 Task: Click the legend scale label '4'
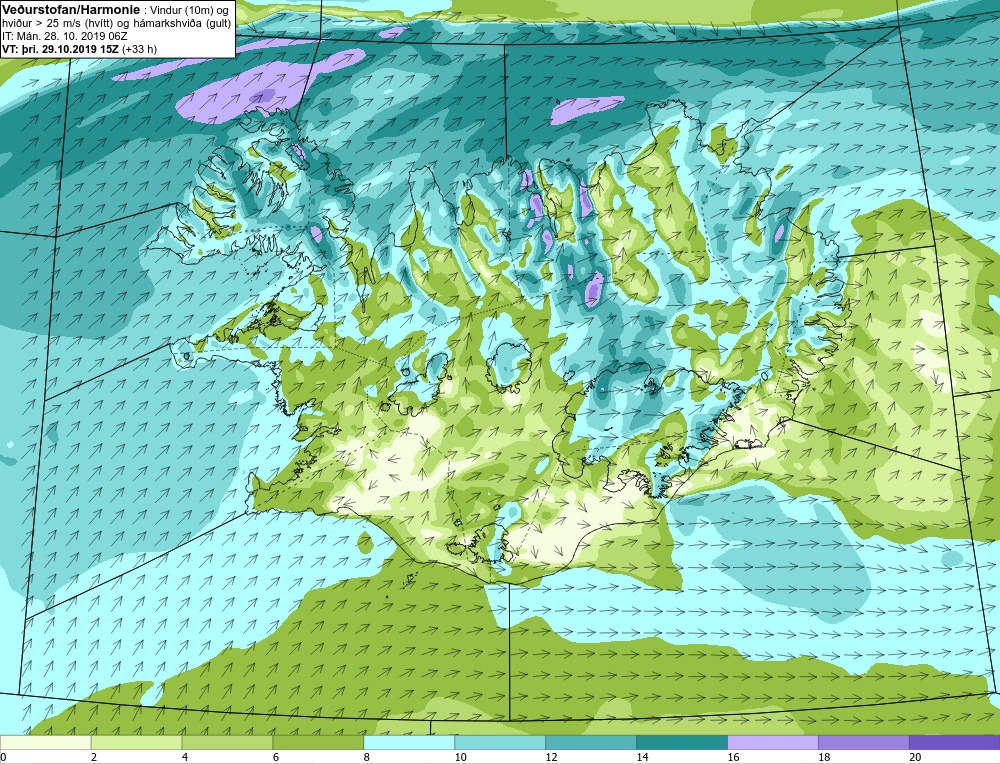coord(185,757)
